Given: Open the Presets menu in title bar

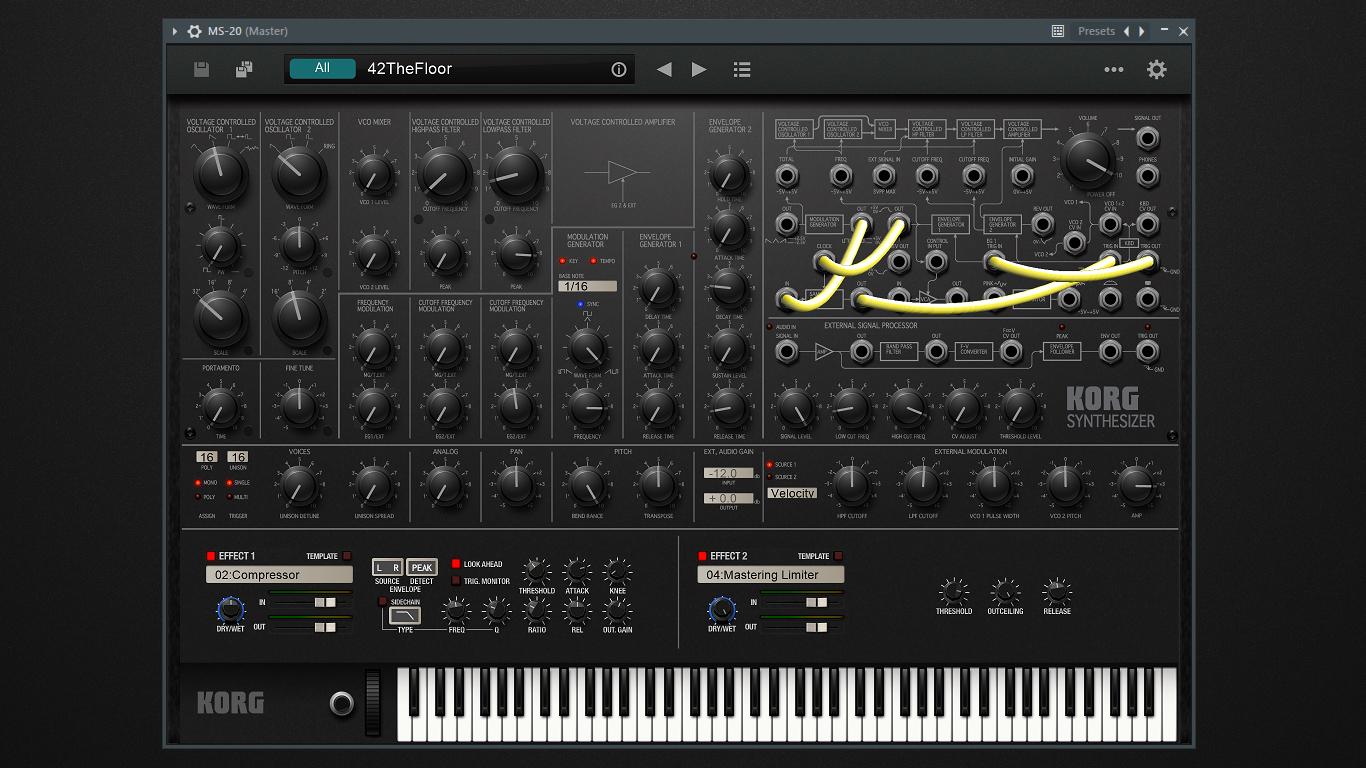Looking at the screenshot, I should click(1096, 31).
